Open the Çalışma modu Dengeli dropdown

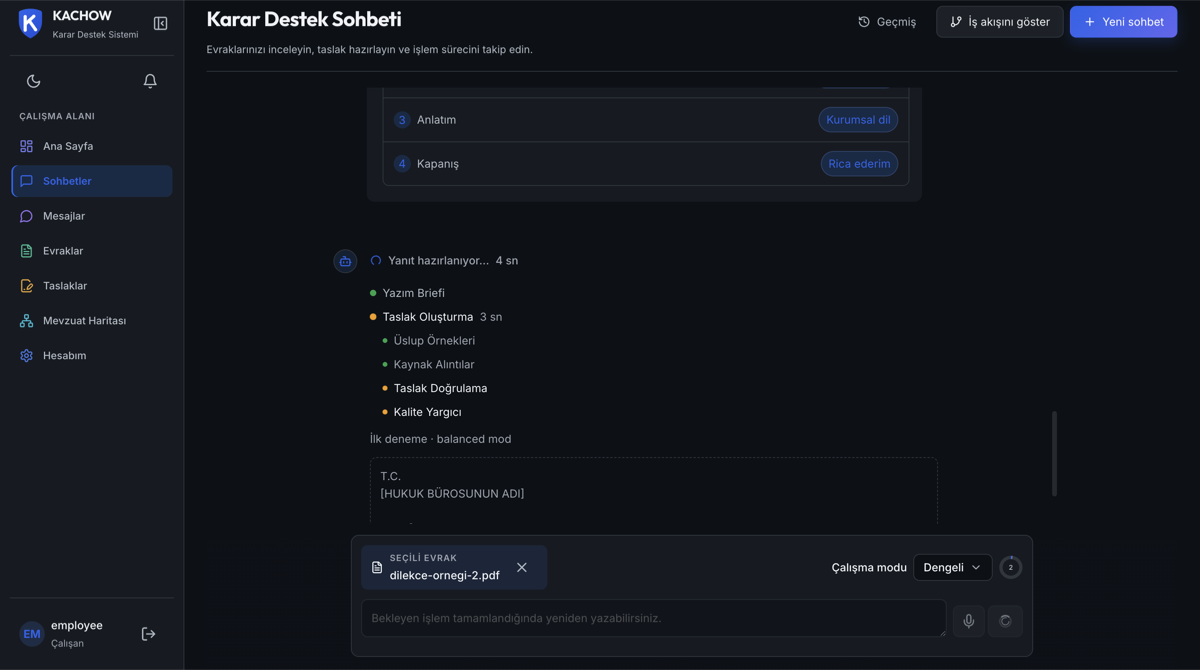pos(952,568)
